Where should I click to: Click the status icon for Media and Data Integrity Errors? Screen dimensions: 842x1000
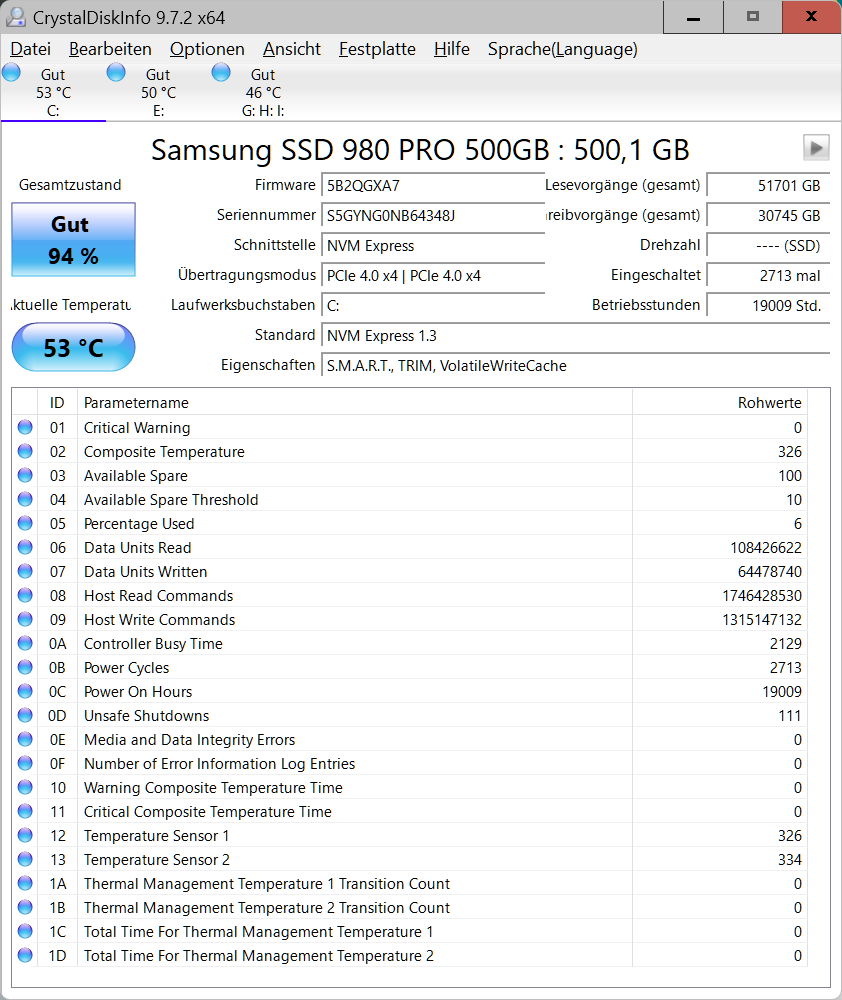[x=25, y=740]
